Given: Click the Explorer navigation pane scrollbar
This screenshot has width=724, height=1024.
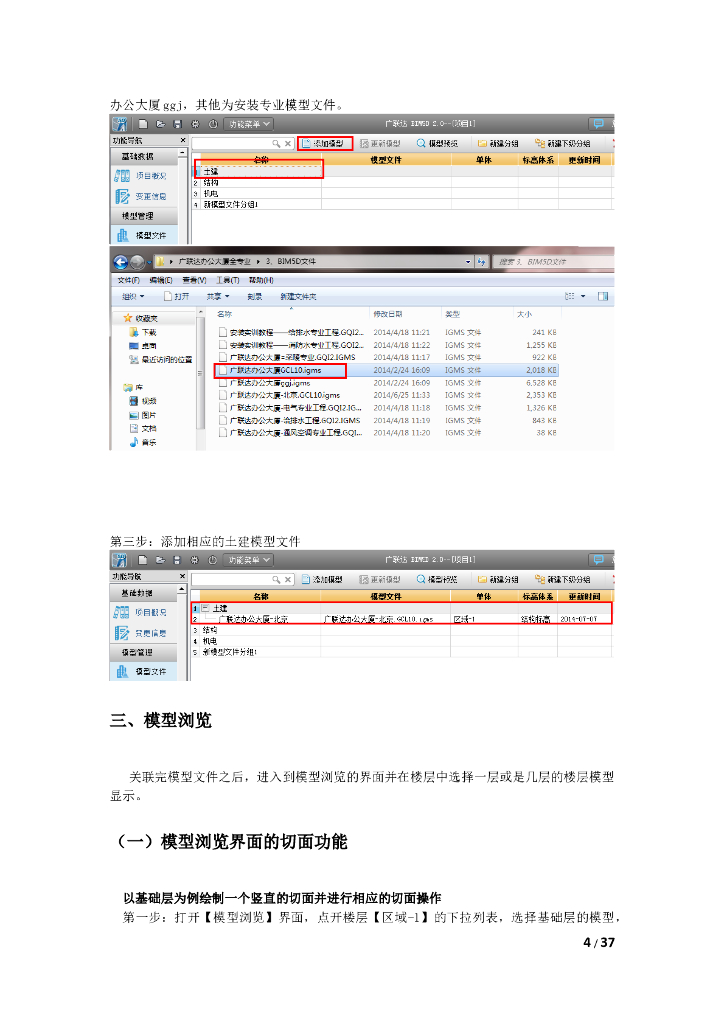Looking at the screenshot, I should coord(200,375).
